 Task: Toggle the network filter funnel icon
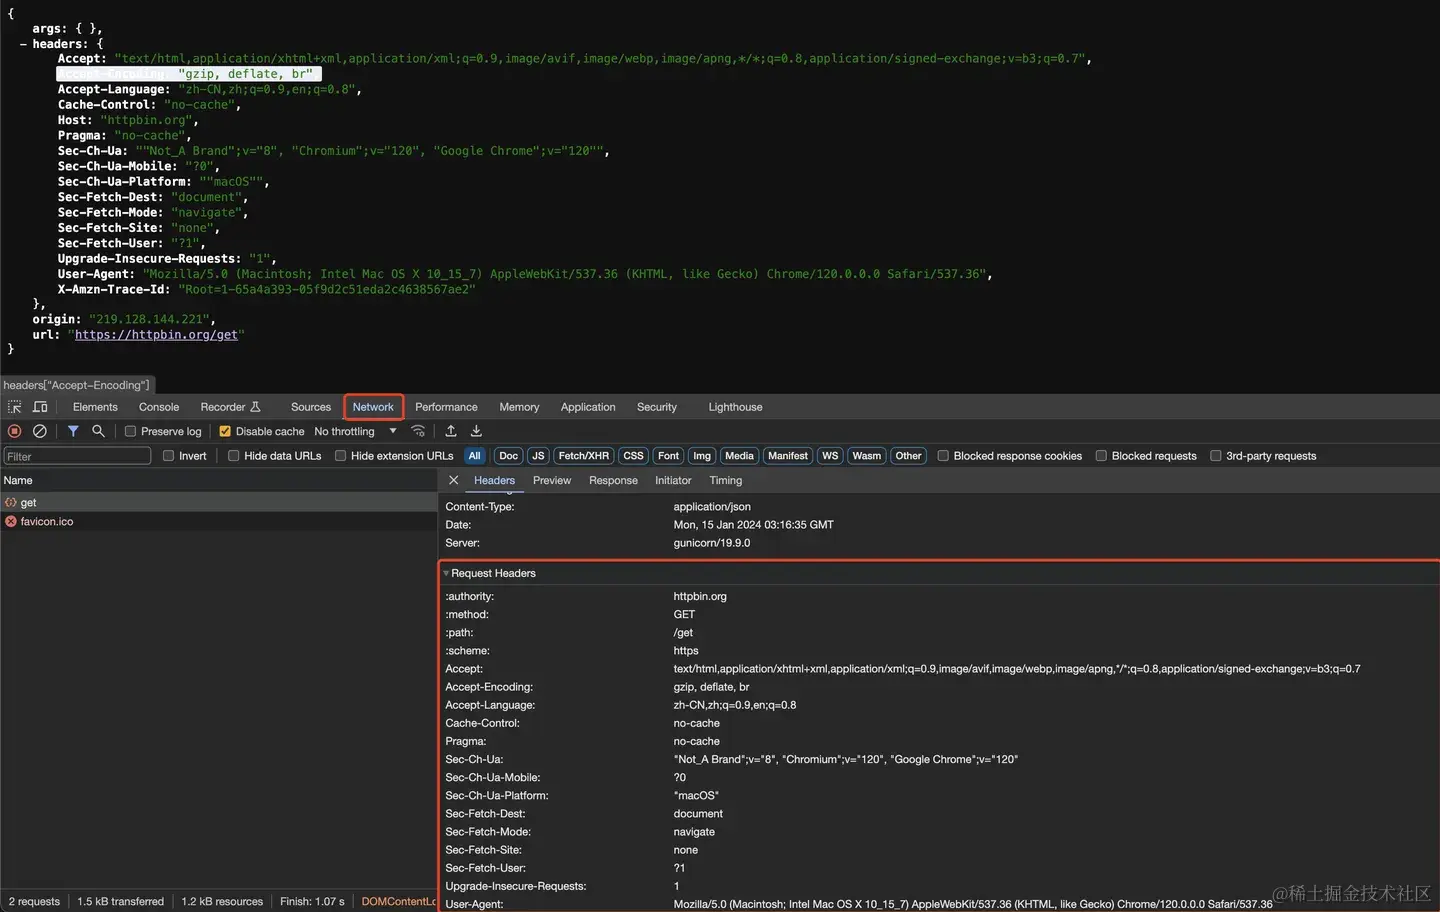pyautogui.click(x=73, y=431)
